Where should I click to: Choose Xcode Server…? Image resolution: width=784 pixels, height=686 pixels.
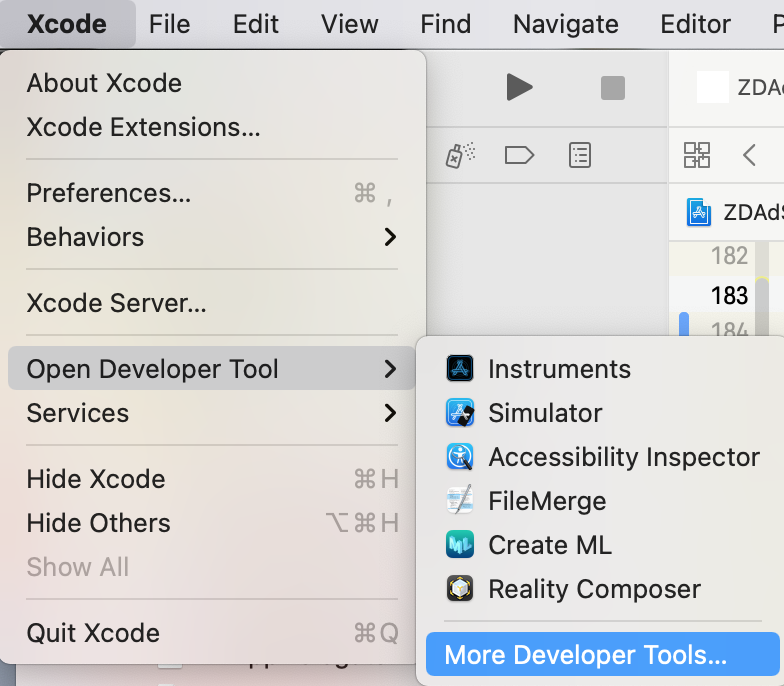[x=212, y=303]
